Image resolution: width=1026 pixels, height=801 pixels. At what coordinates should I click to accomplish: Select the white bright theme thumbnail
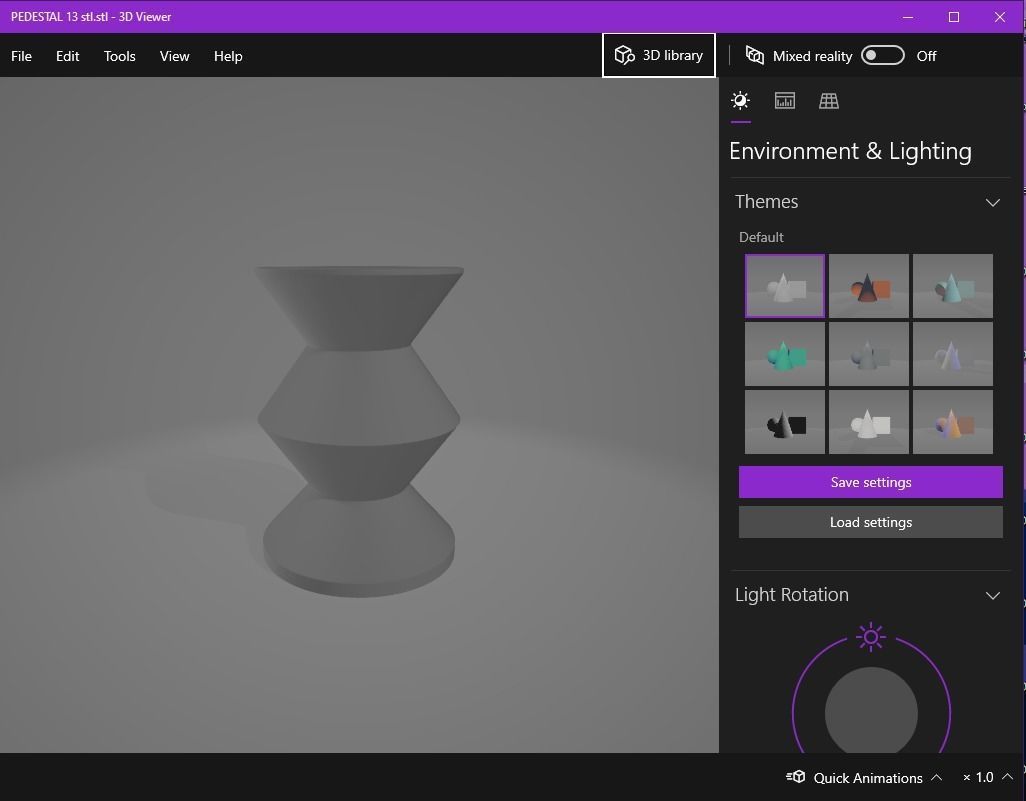[868, 422]
